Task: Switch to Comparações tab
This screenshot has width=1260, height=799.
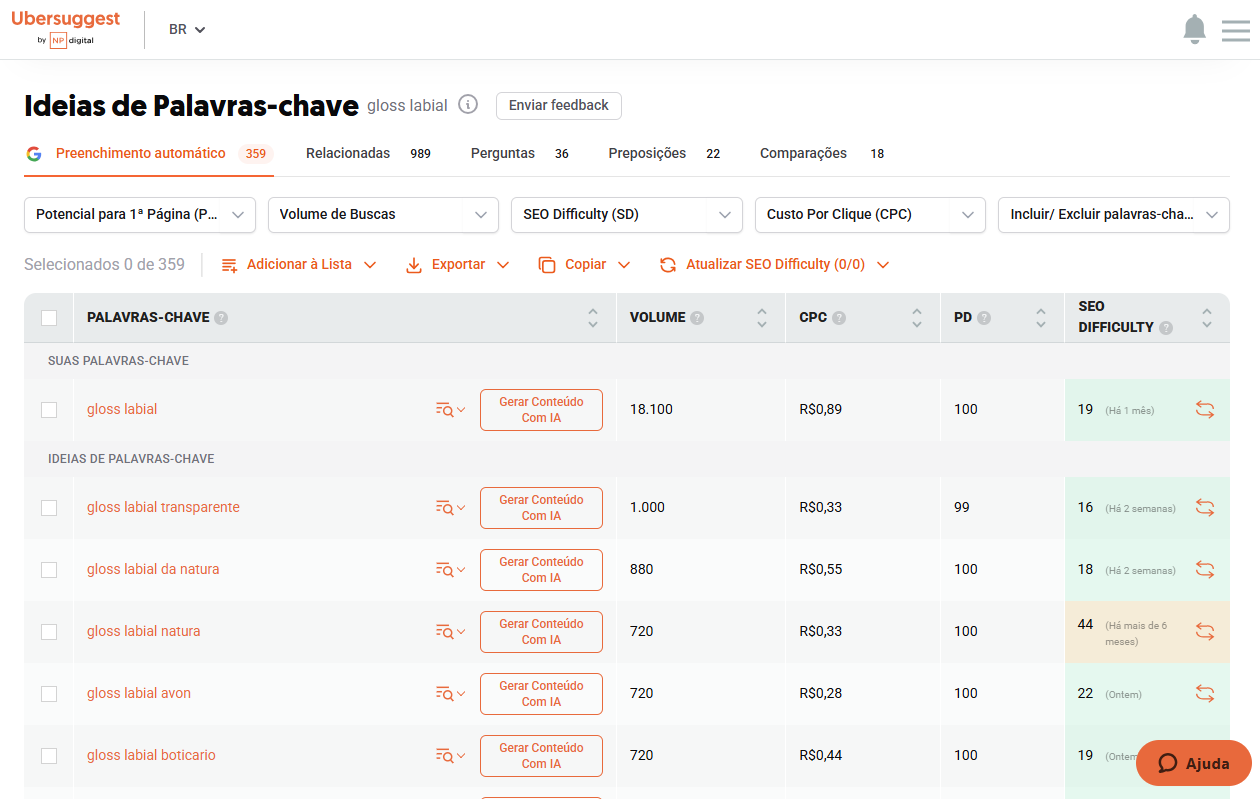Action: 822,154
